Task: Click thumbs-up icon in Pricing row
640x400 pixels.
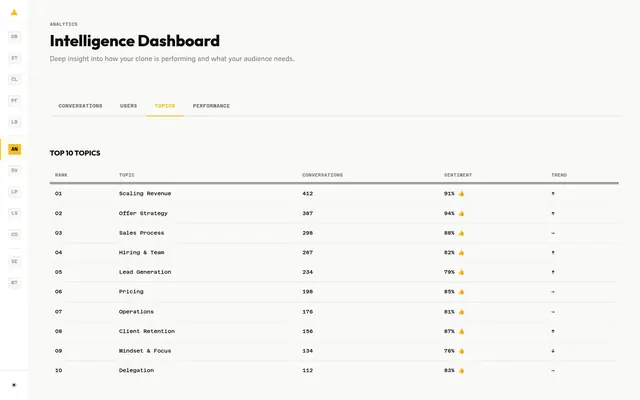Action: point(461,292)
